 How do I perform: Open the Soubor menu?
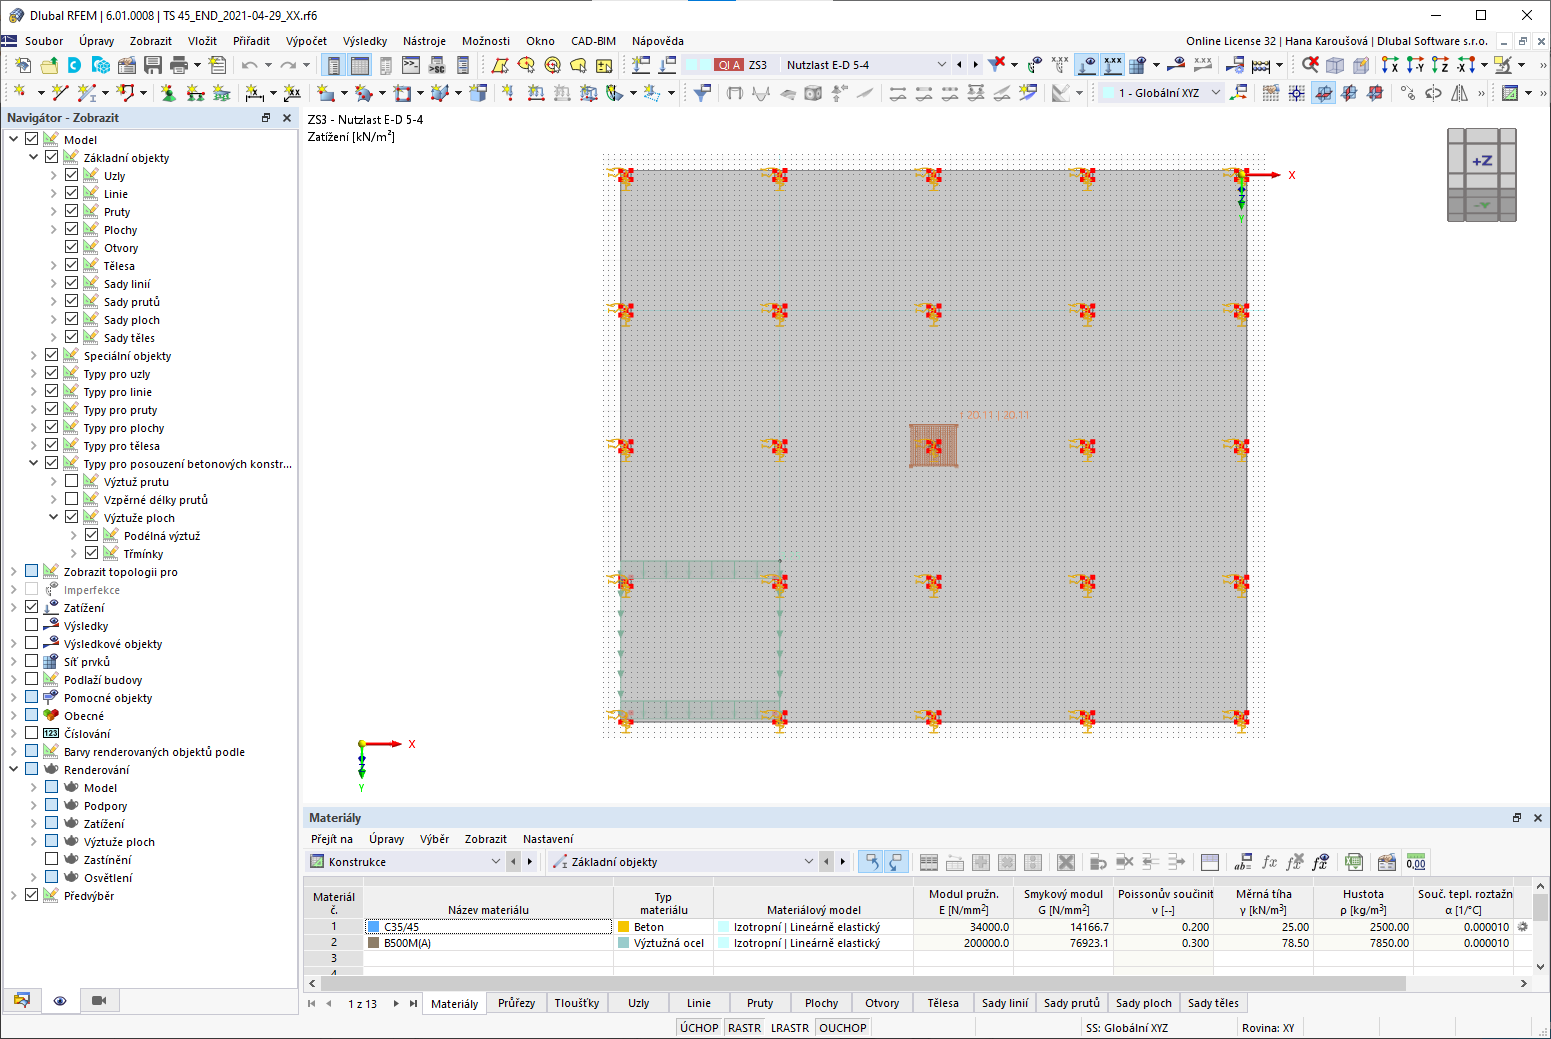pos(44,41)
